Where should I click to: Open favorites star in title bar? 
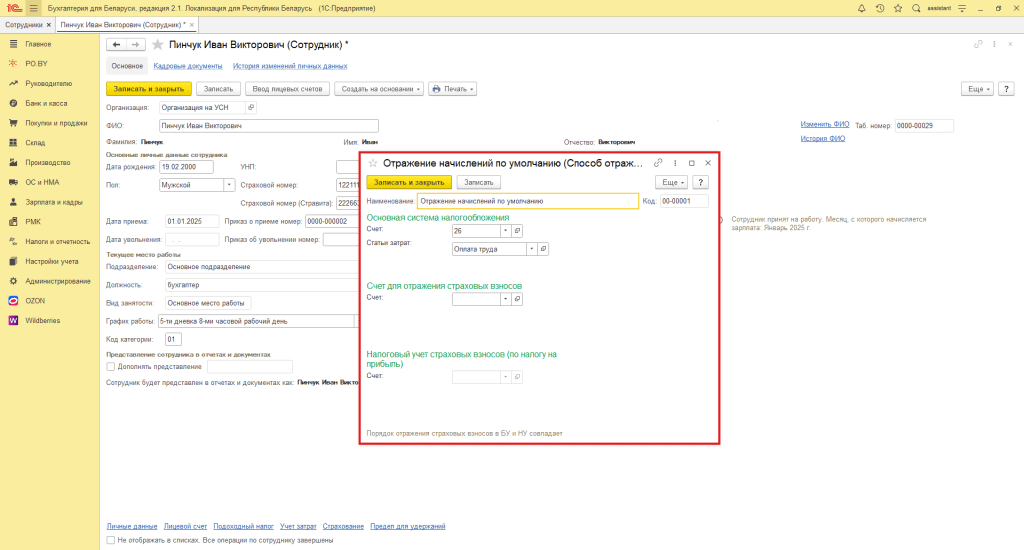click(898, 8)
